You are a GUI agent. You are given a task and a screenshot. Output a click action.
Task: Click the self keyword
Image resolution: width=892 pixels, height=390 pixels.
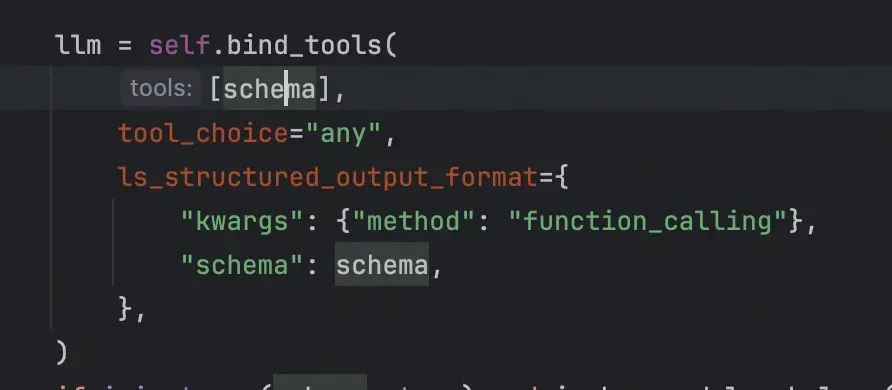click(x=180, y=45)
